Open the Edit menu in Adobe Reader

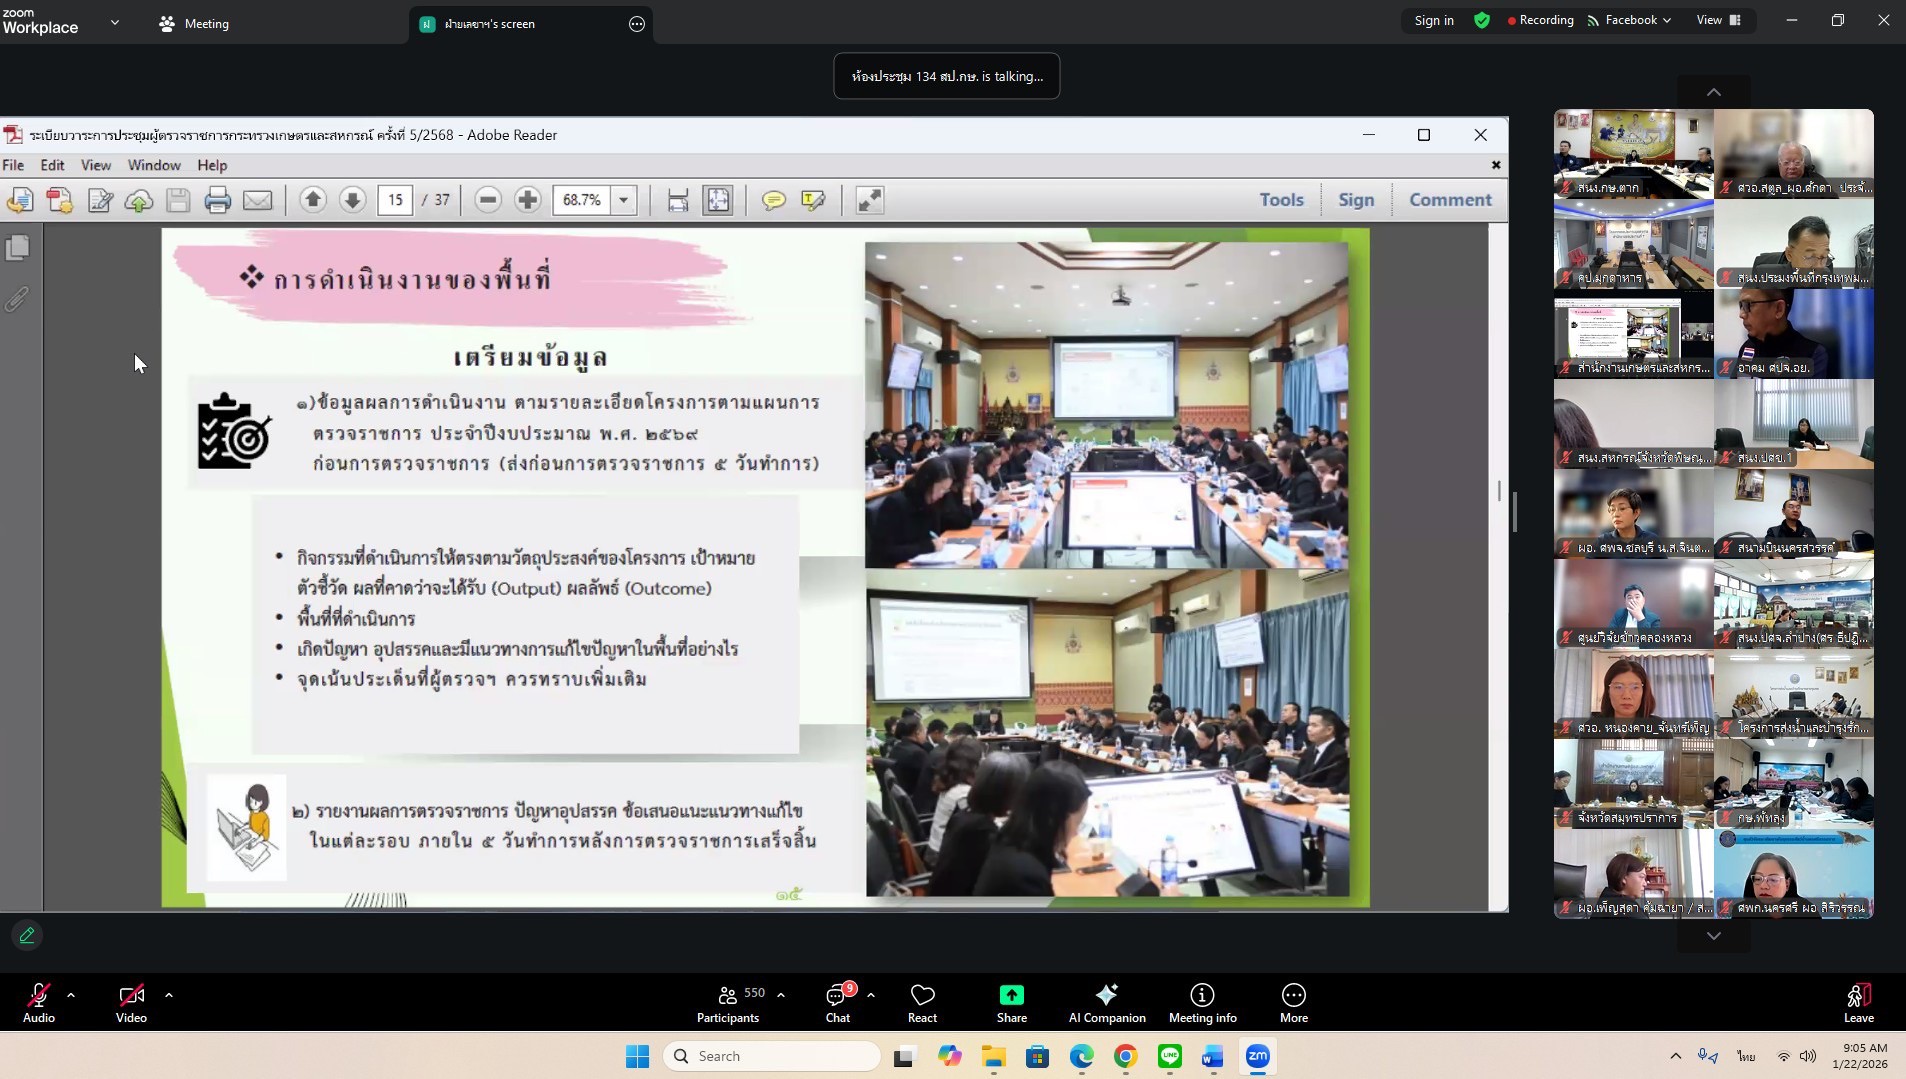point(52,165)
